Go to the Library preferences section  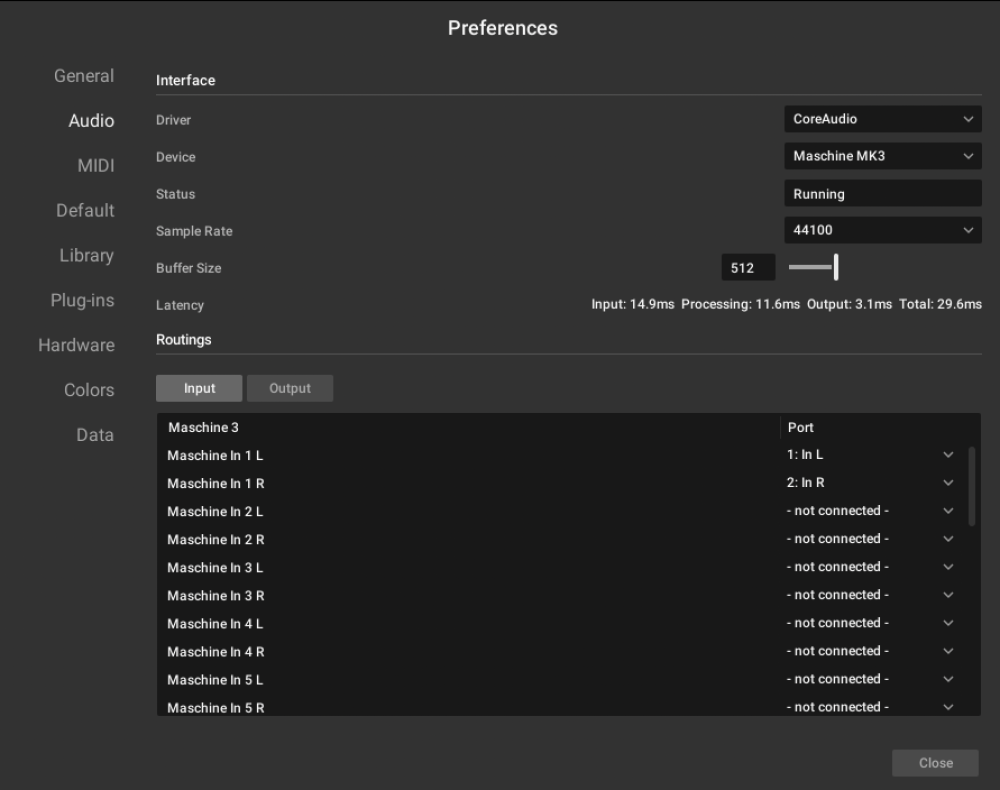point(86,256)
